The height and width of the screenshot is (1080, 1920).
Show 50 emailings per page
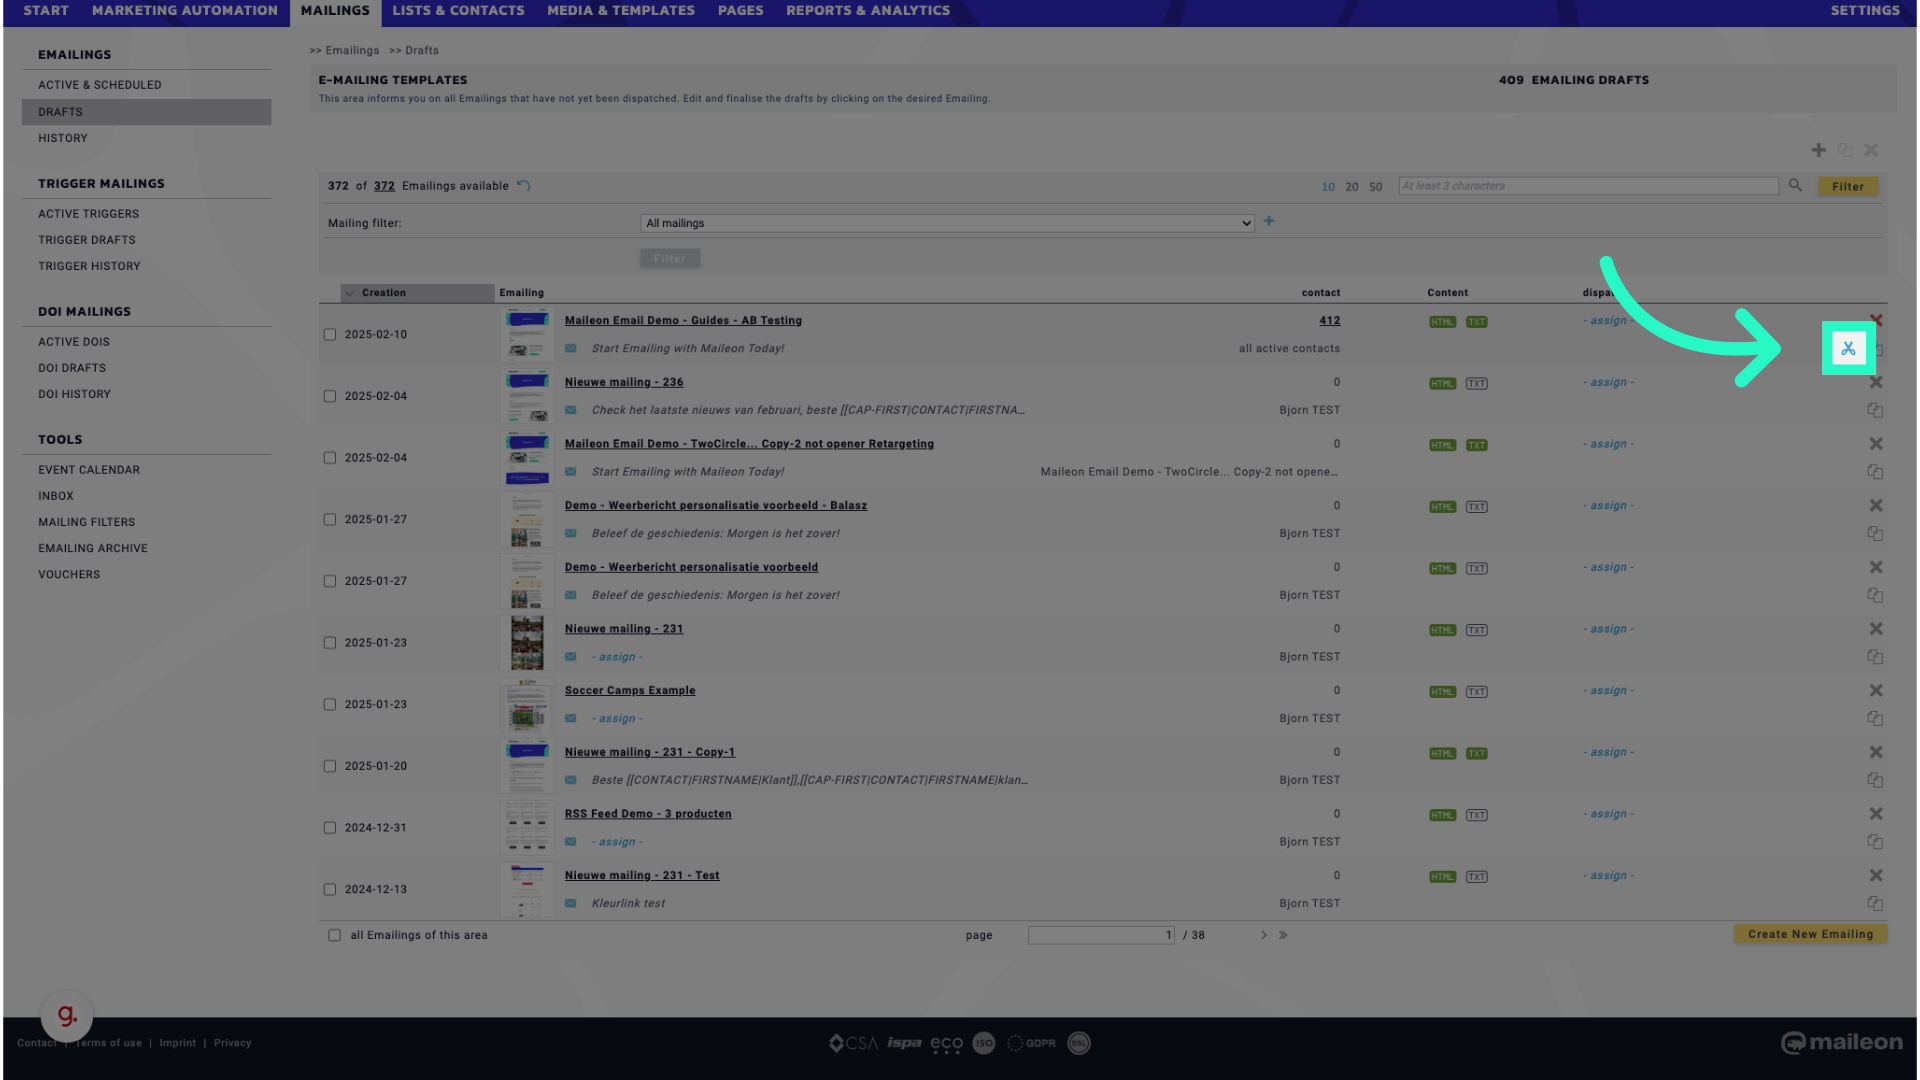coord(1376,186)
